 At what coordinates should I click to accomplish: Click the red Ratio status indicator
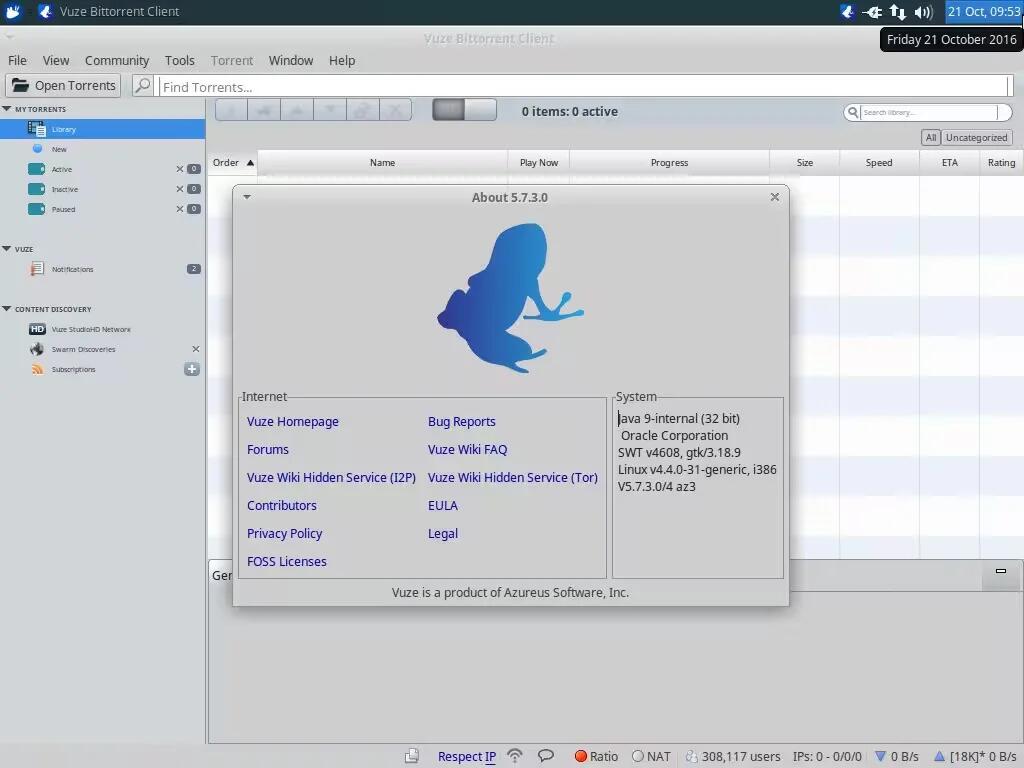(581, 756)
